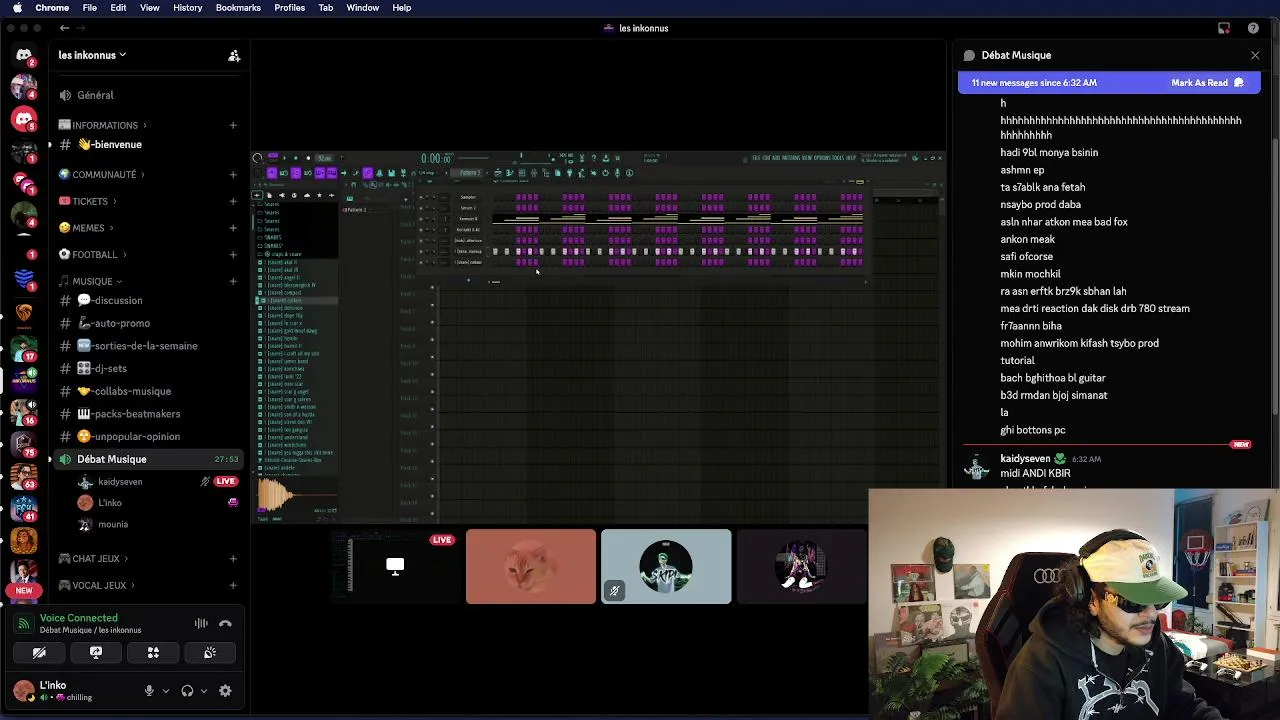Open the Discord inbox icon in the title bar
Screen dimensions: 1280x720
point(1224,28)
